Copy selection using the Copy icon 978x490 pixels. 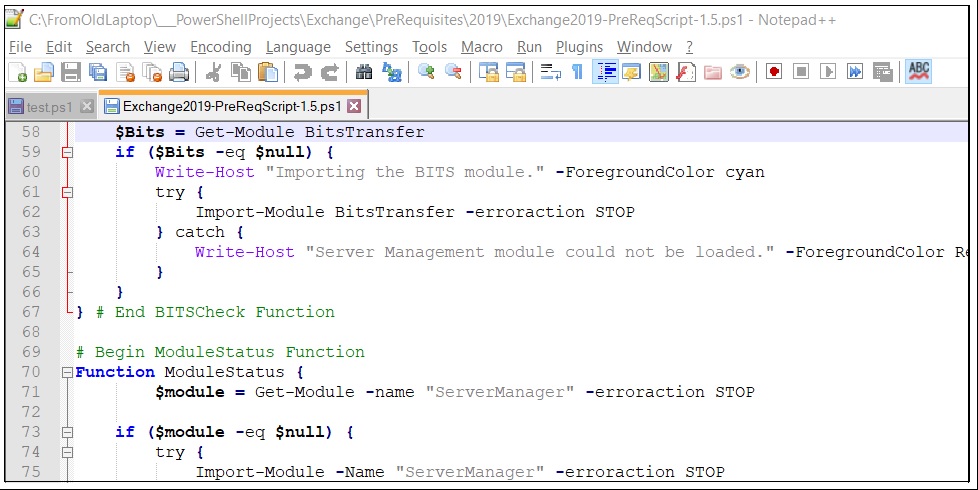[x=240, y=72]
